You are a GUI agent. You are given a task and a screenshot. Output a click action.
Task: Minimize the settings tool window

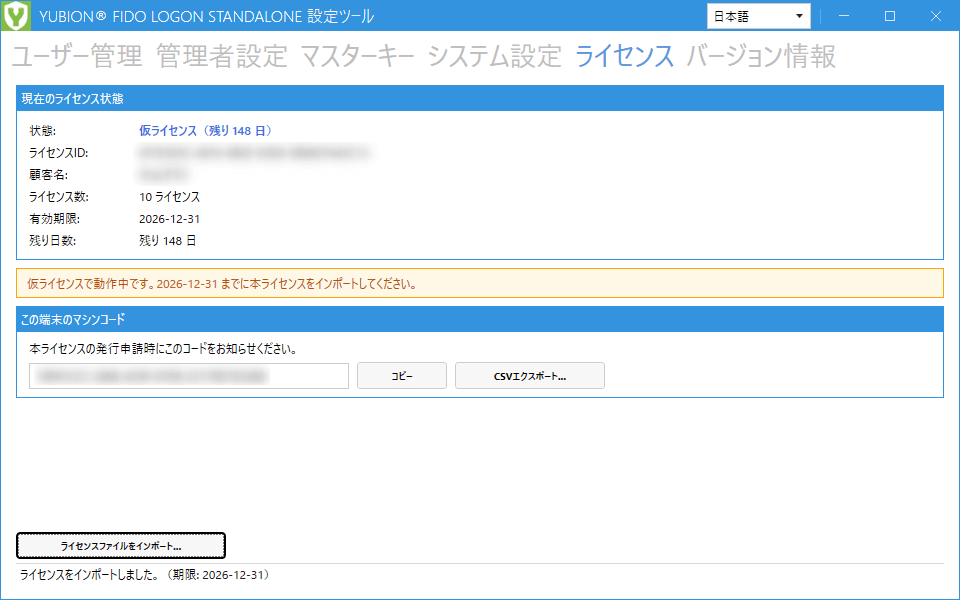tap(844, 16)
